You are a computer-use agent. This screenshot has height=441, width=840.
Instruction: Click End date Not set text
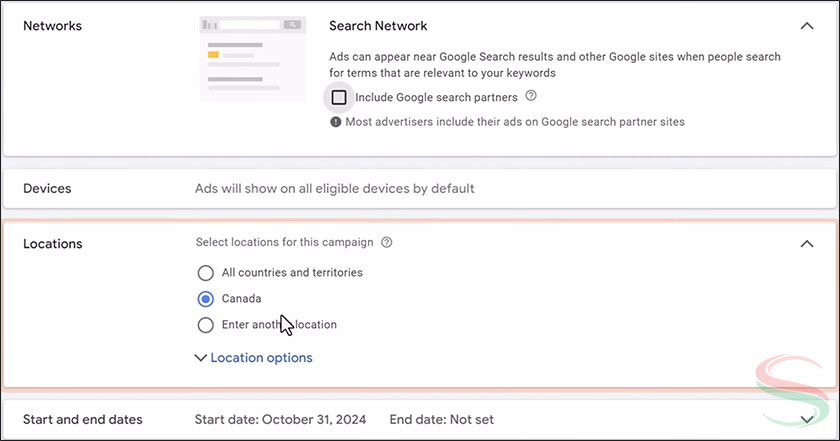click(x=441, y=419)
